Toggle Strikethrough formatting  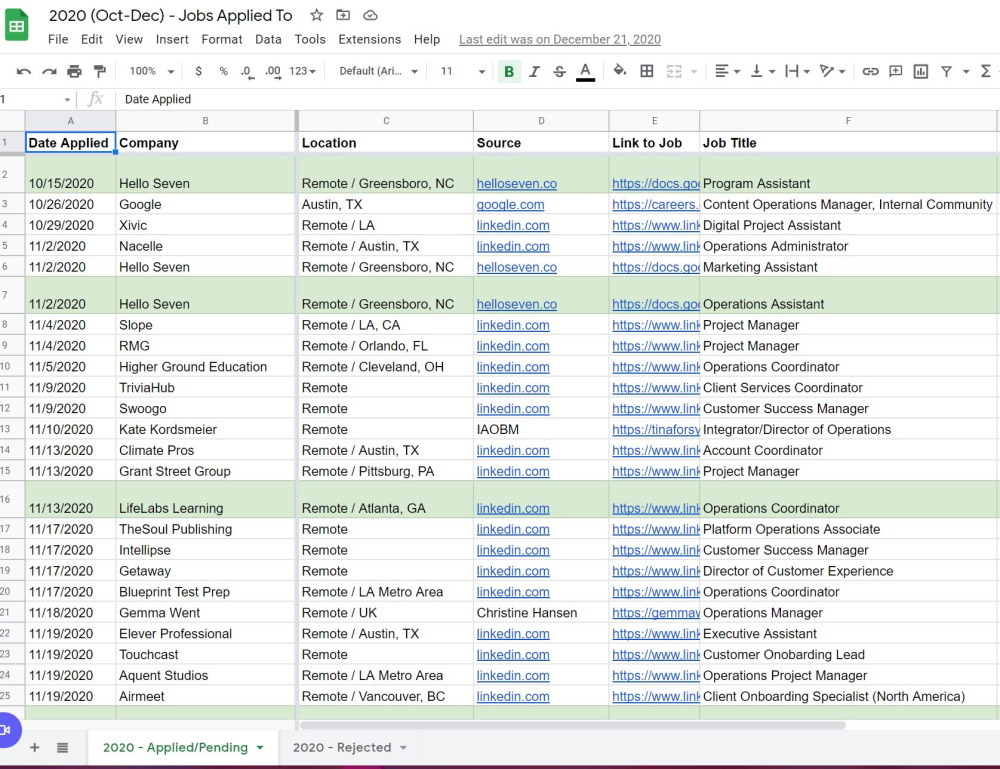click(x=559, y=71)
